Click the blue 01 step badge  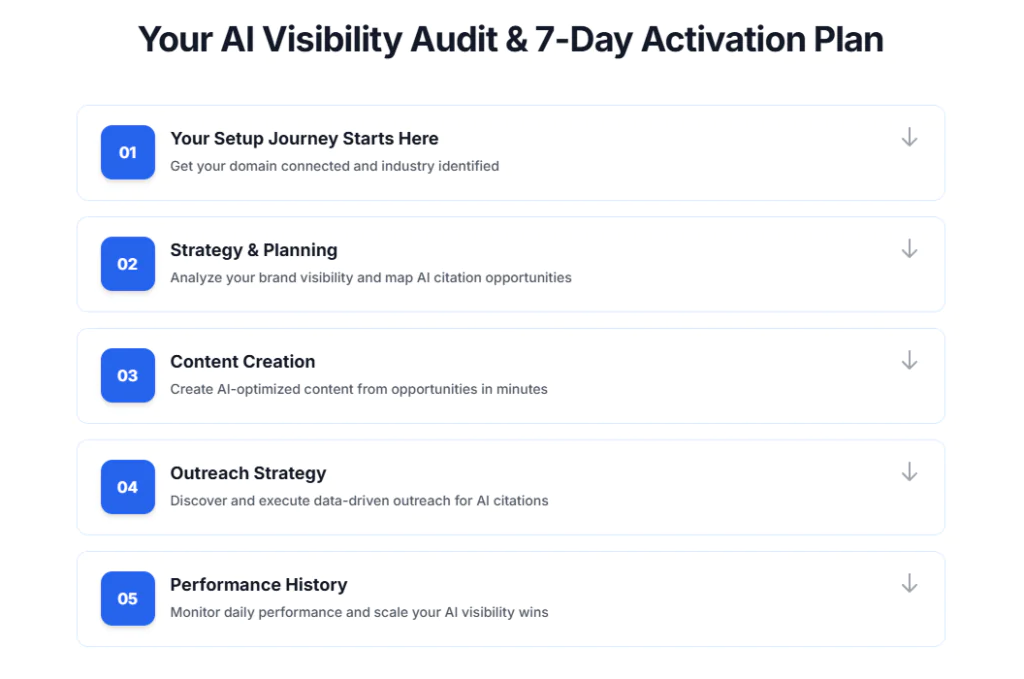click(x=128, y=153)
